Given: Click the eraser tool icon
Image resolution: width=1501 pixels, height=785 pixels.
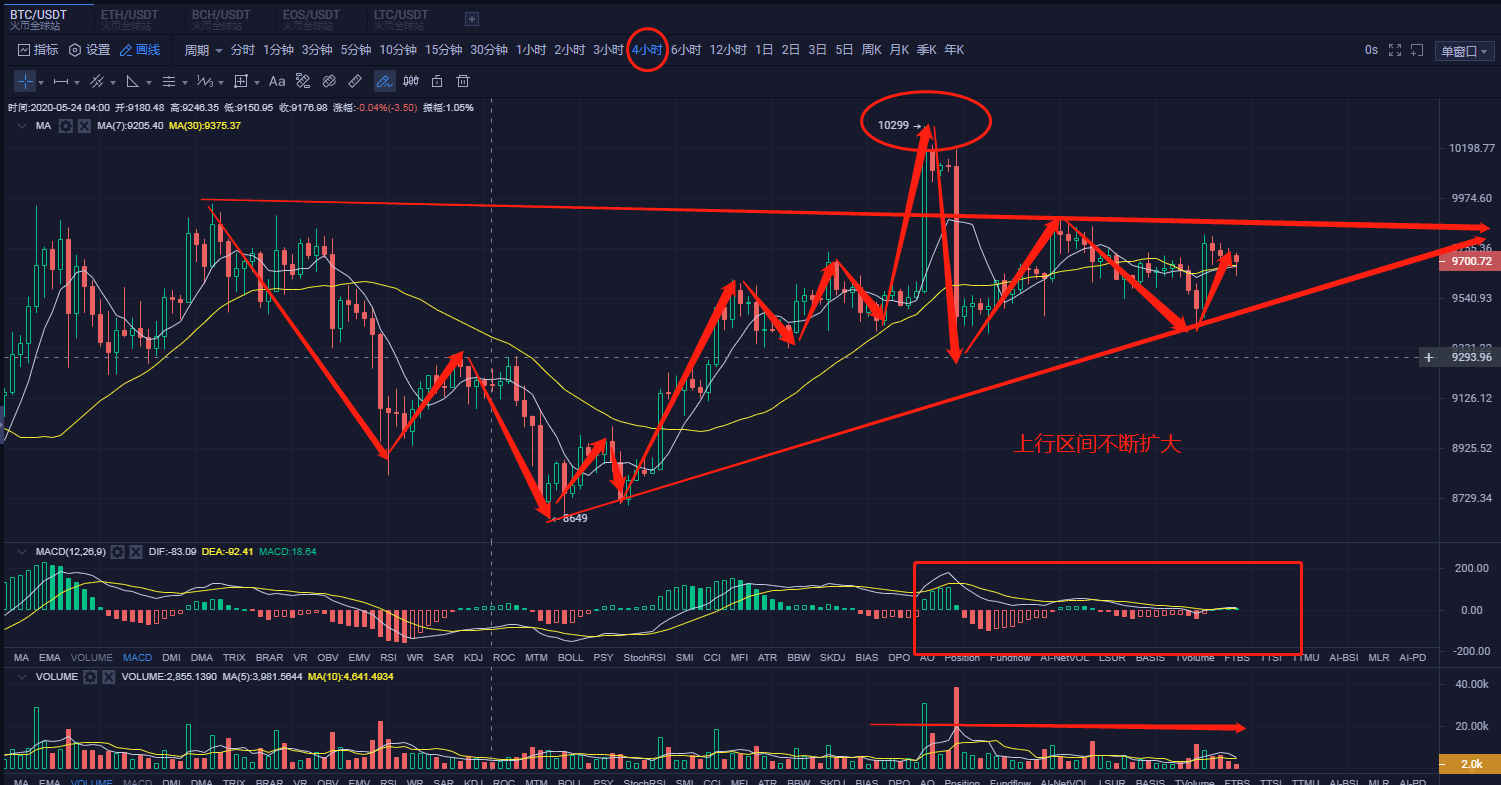Looking at the screenshot, I should pyautogui.click(x=329, y=81).
